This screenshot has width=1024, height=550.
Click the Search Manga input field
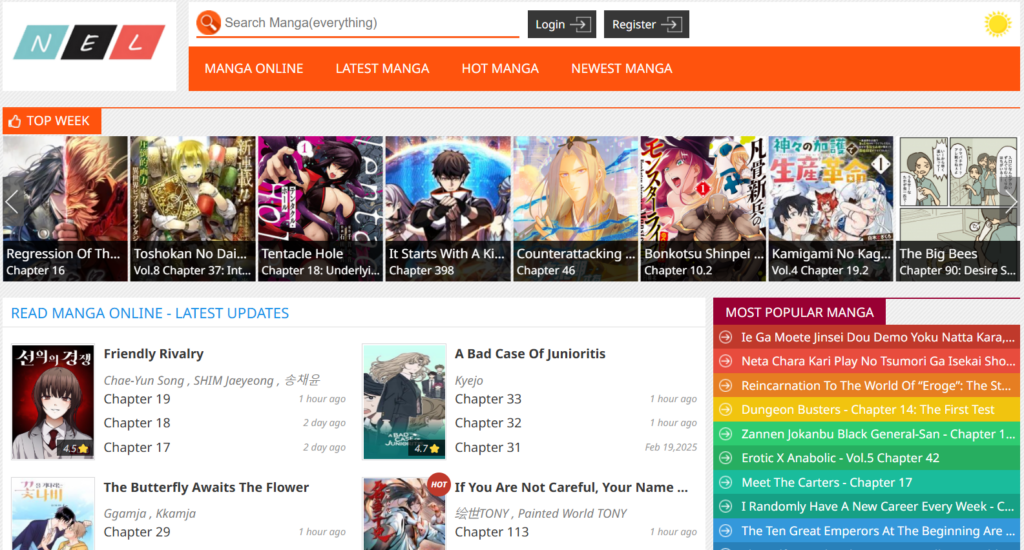click(x=372, y=23)
